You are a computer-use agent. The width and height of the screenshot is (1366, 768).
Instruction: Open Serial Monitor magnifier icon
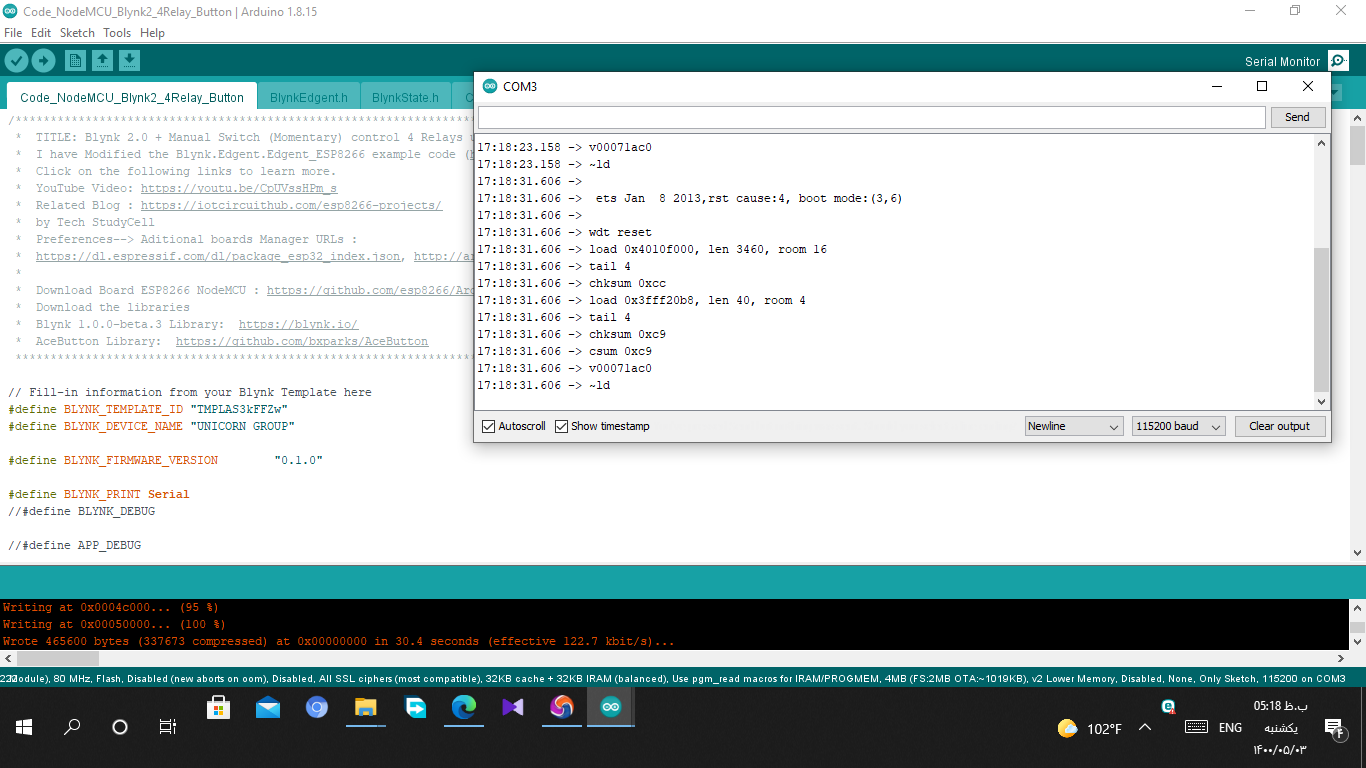[1338, 61]
